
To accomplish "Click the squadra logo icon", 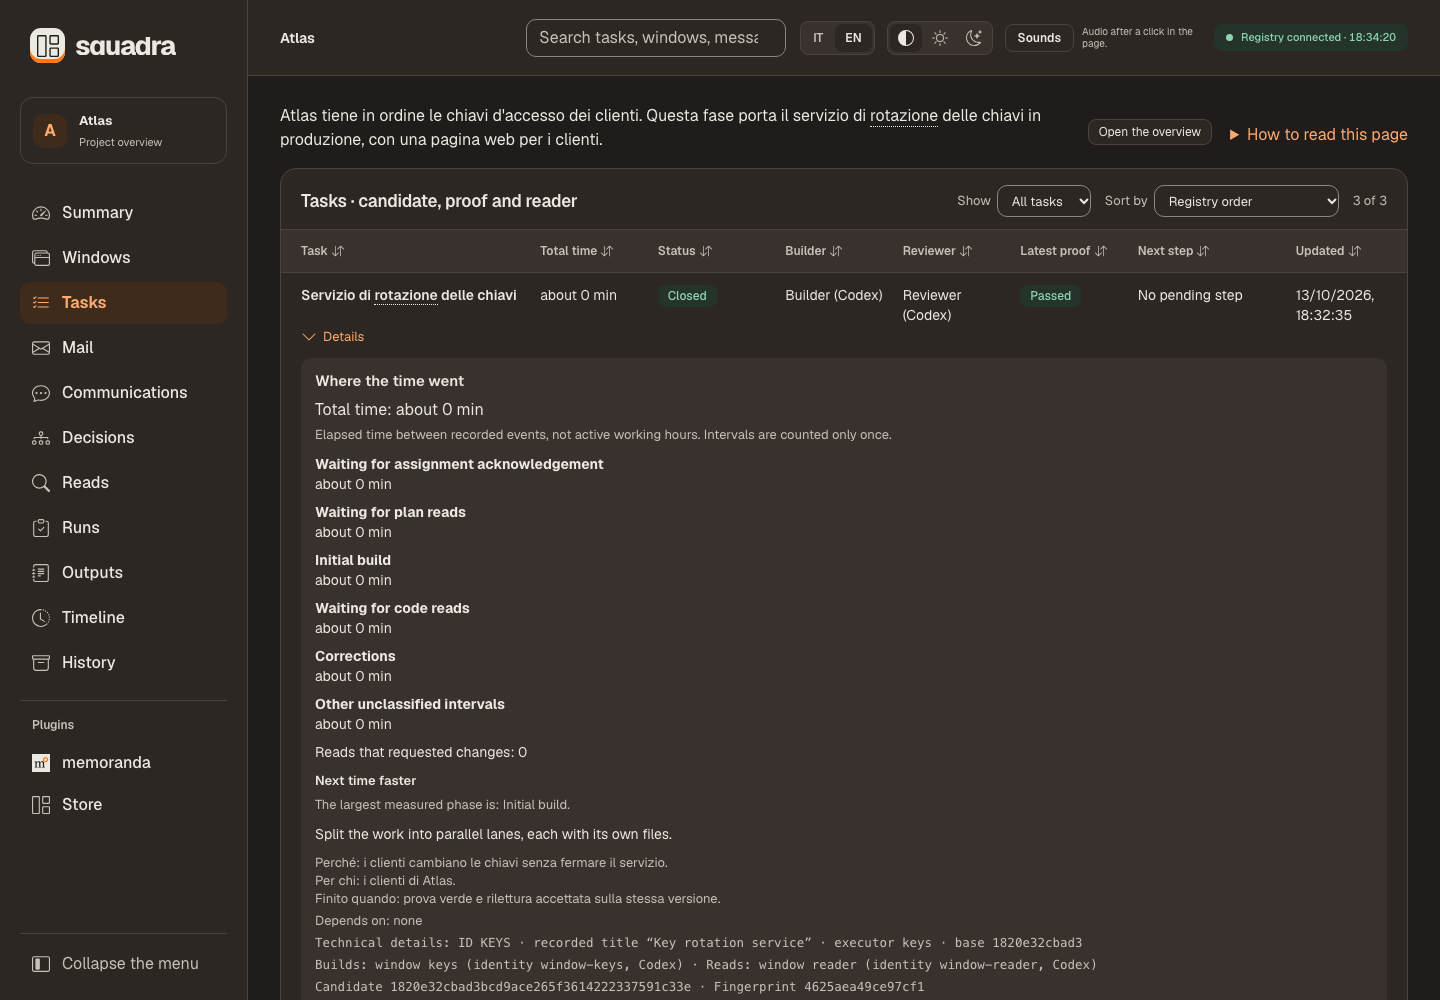I will point(47,45).
